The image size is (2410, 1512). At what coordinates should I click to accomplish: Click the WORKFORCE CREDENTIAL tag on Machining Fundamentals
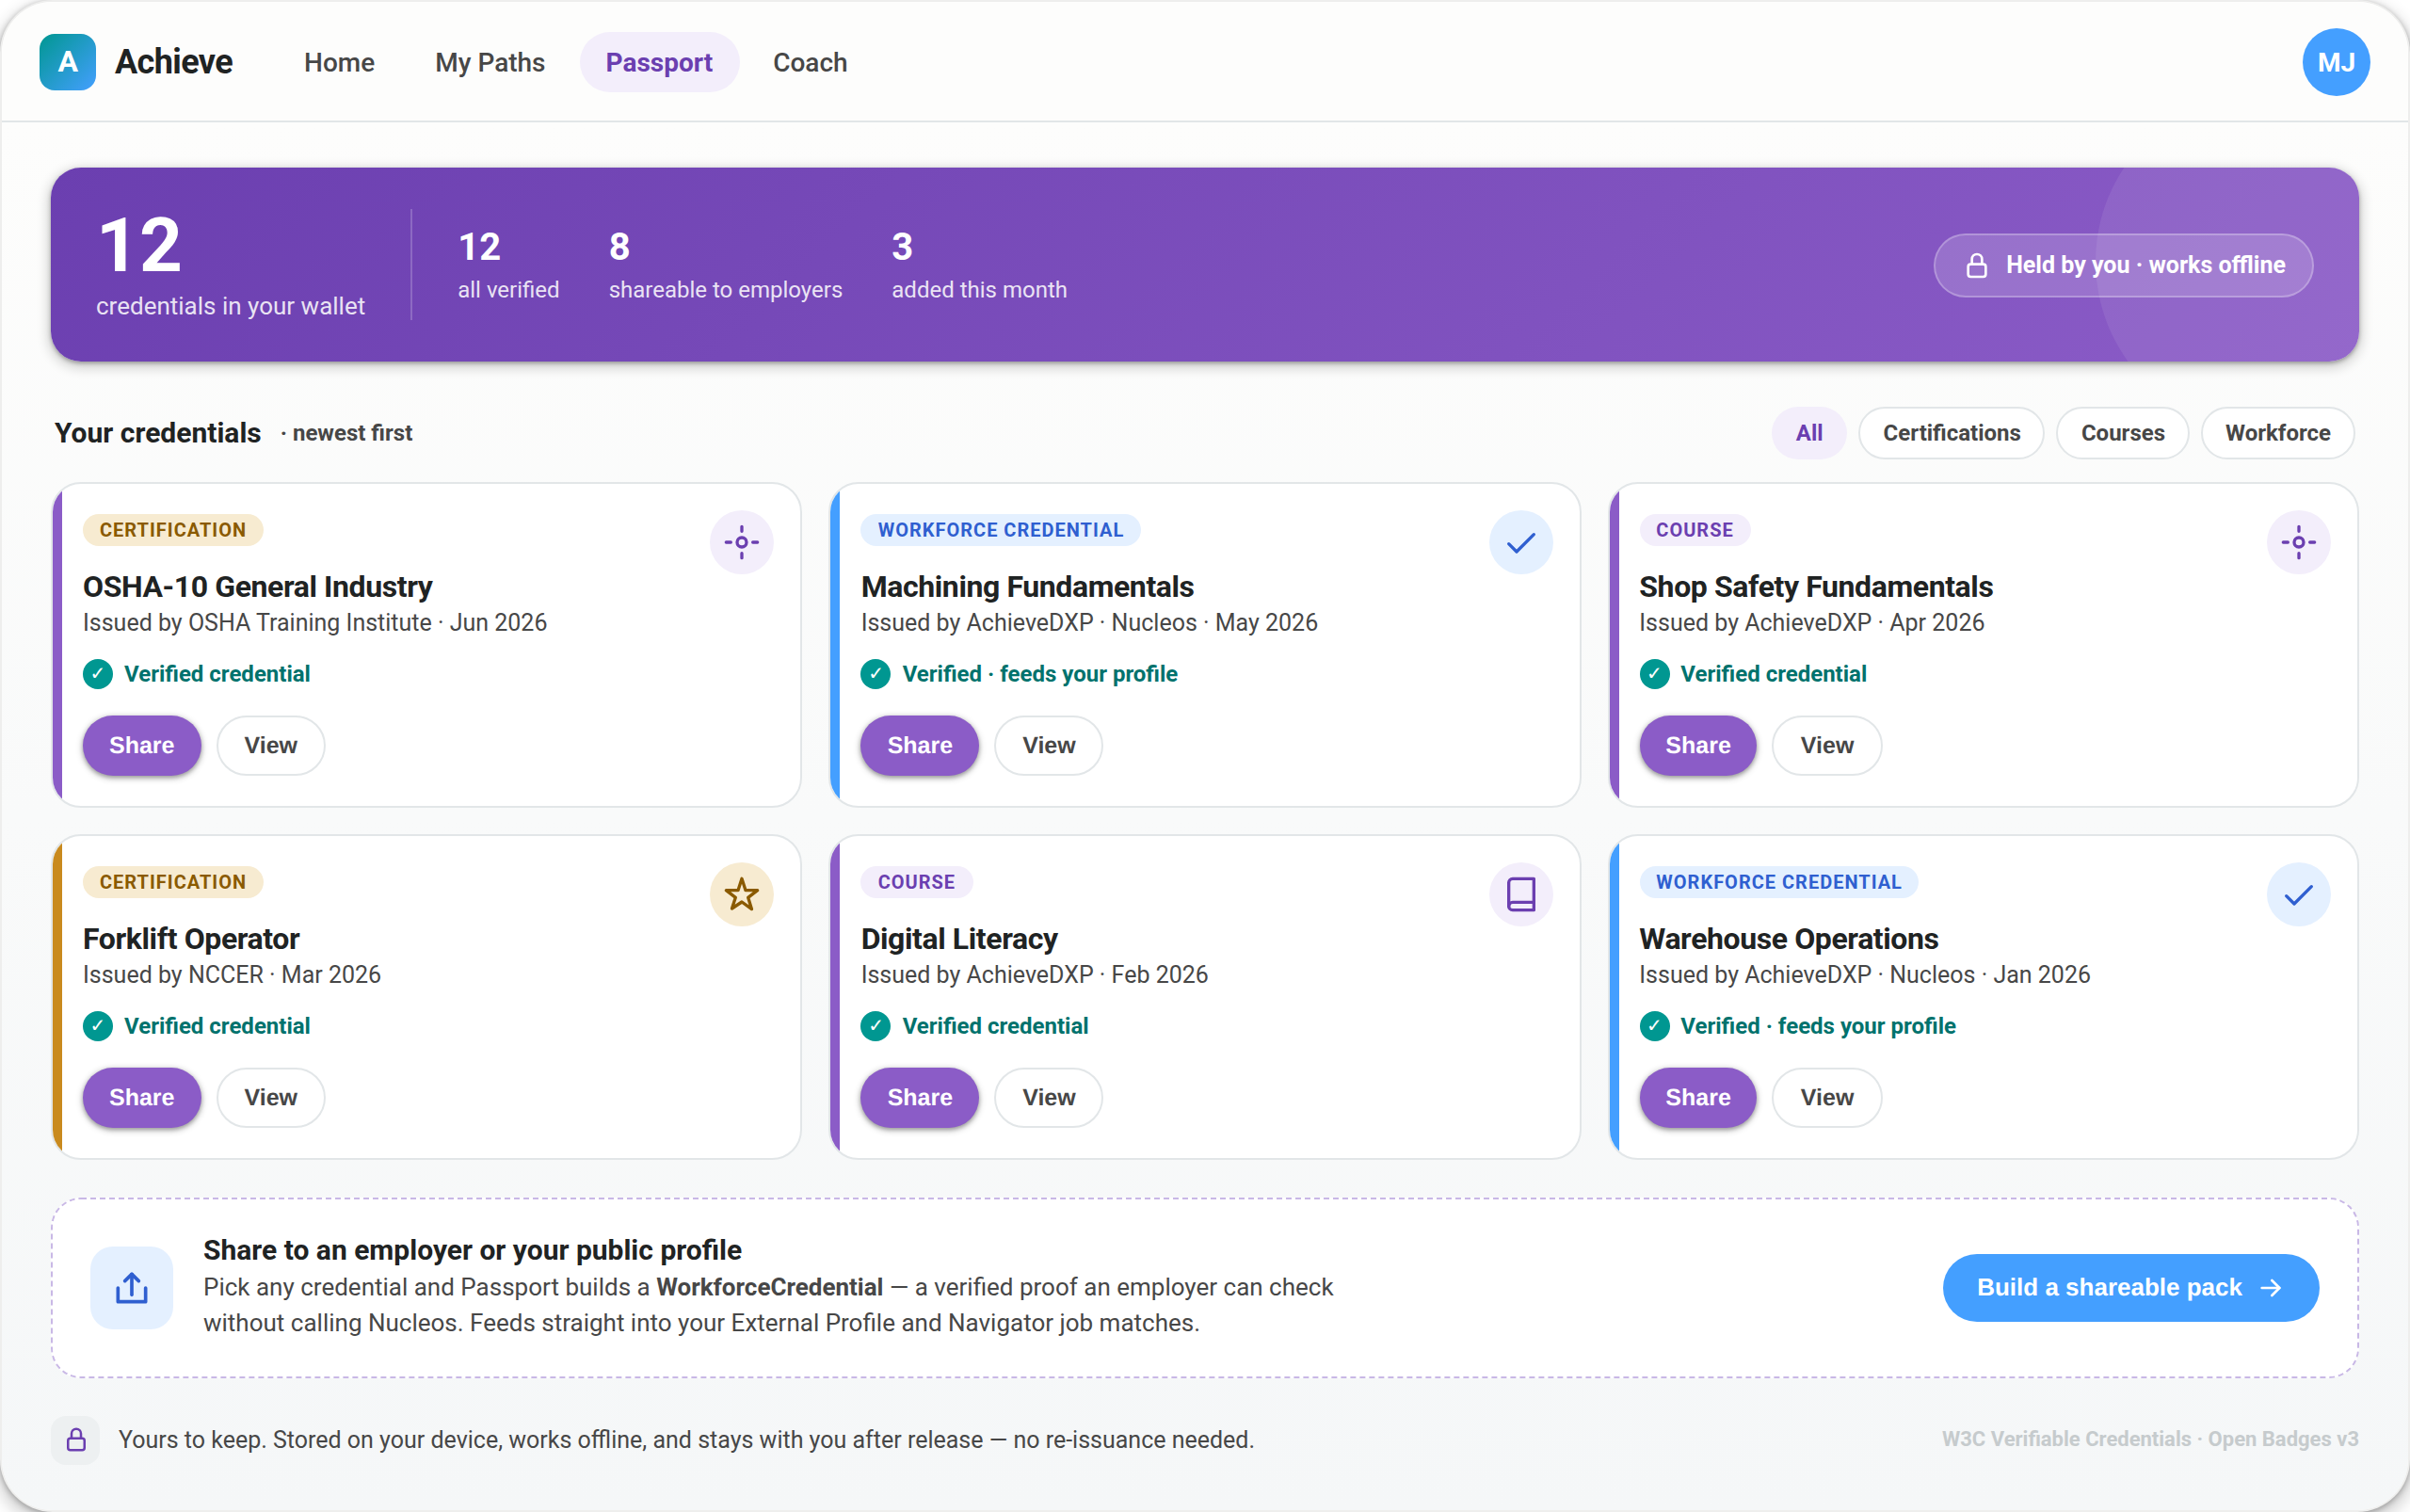[1000, 530]
